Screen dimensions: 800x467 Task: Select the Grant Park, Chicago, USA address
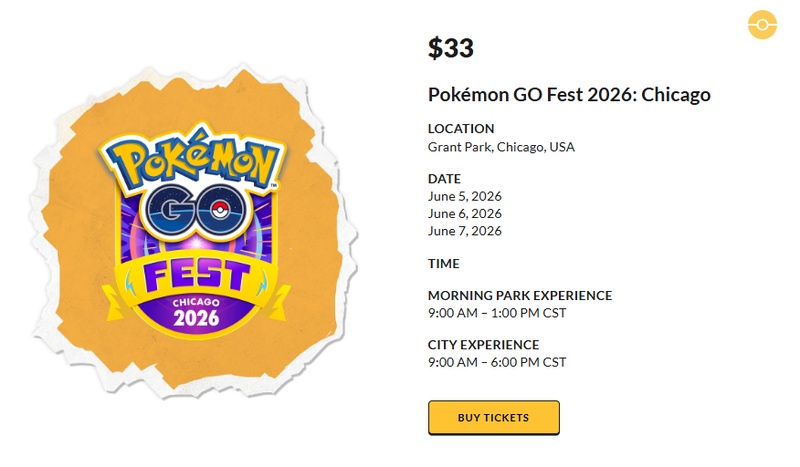coord(501,147)
